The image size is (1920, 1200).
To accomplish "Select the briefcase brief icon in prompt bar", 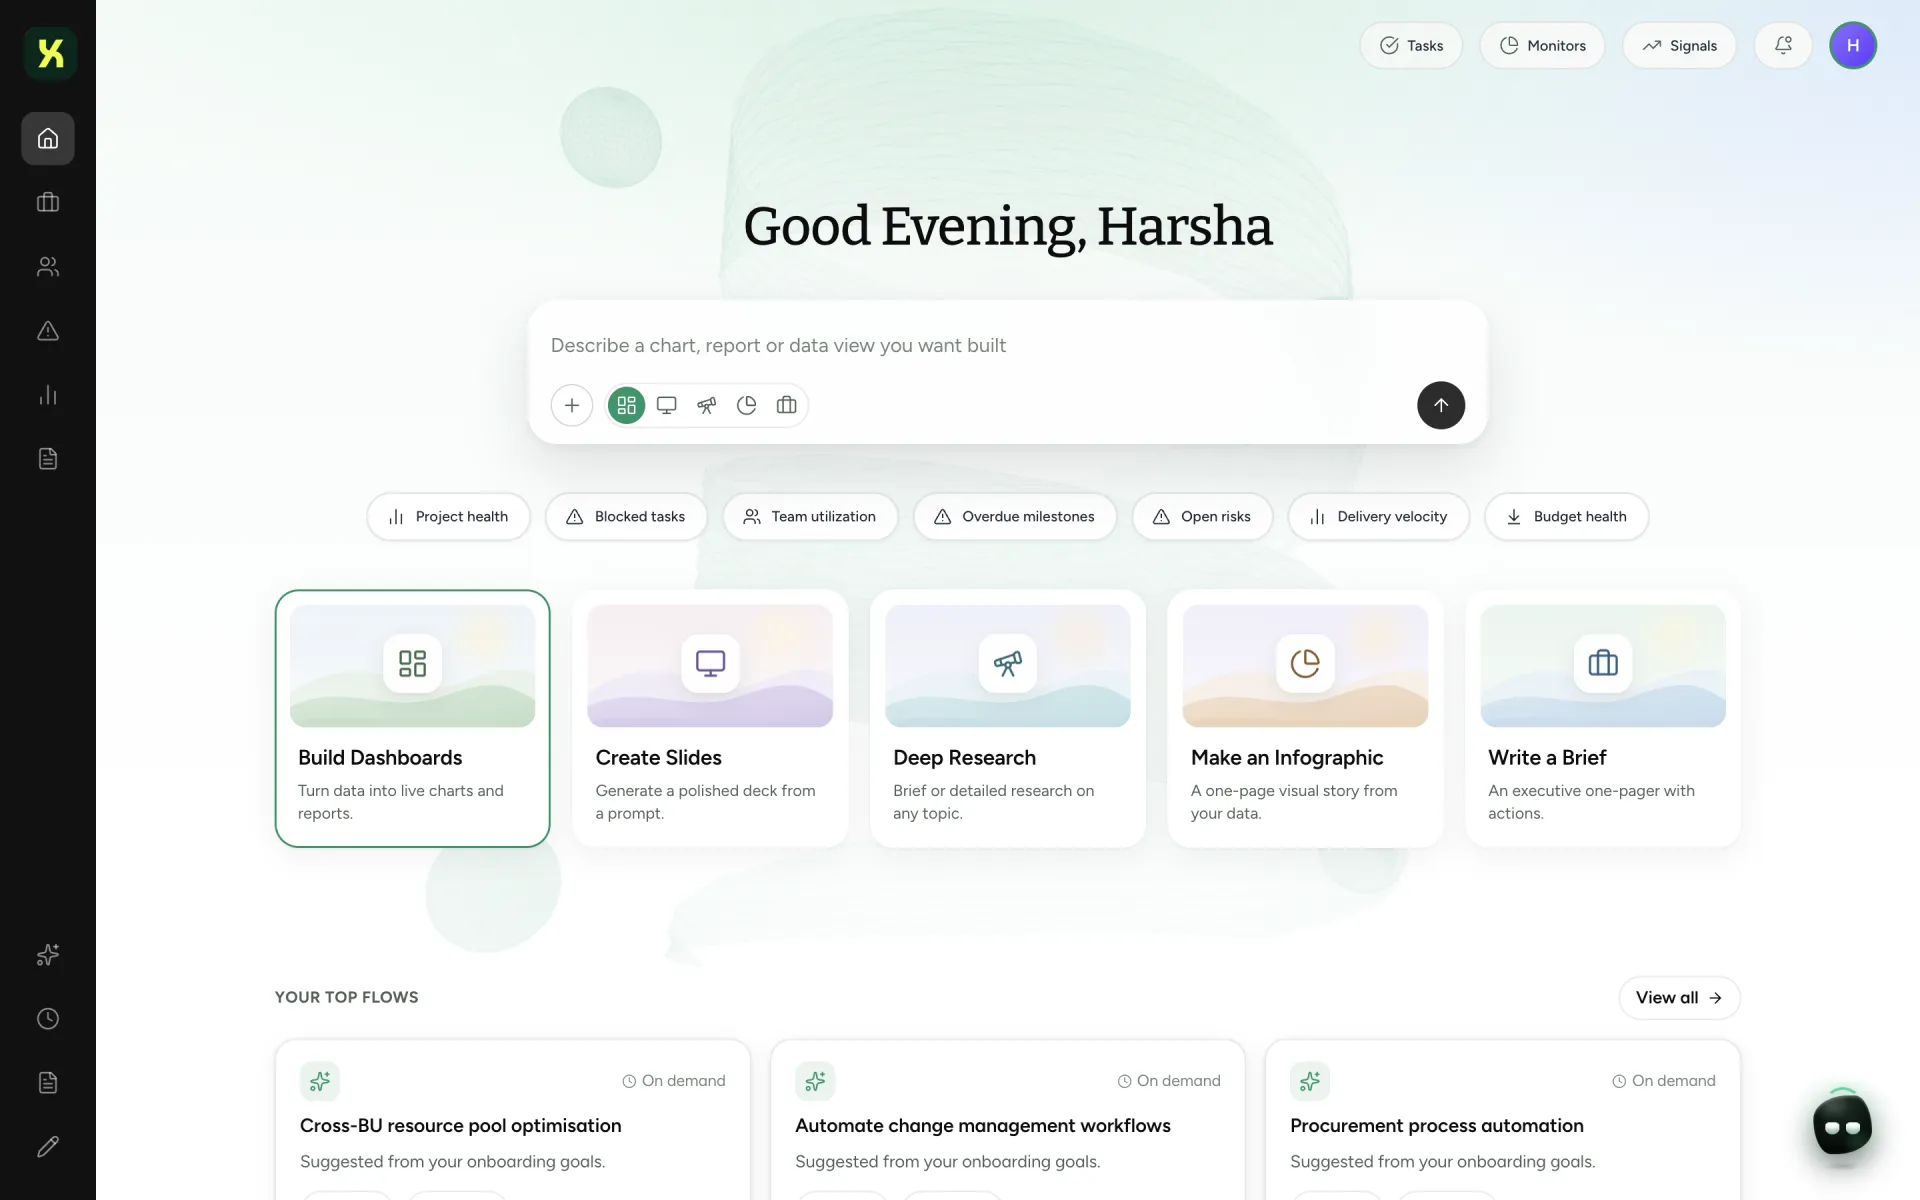I will 787,405.
